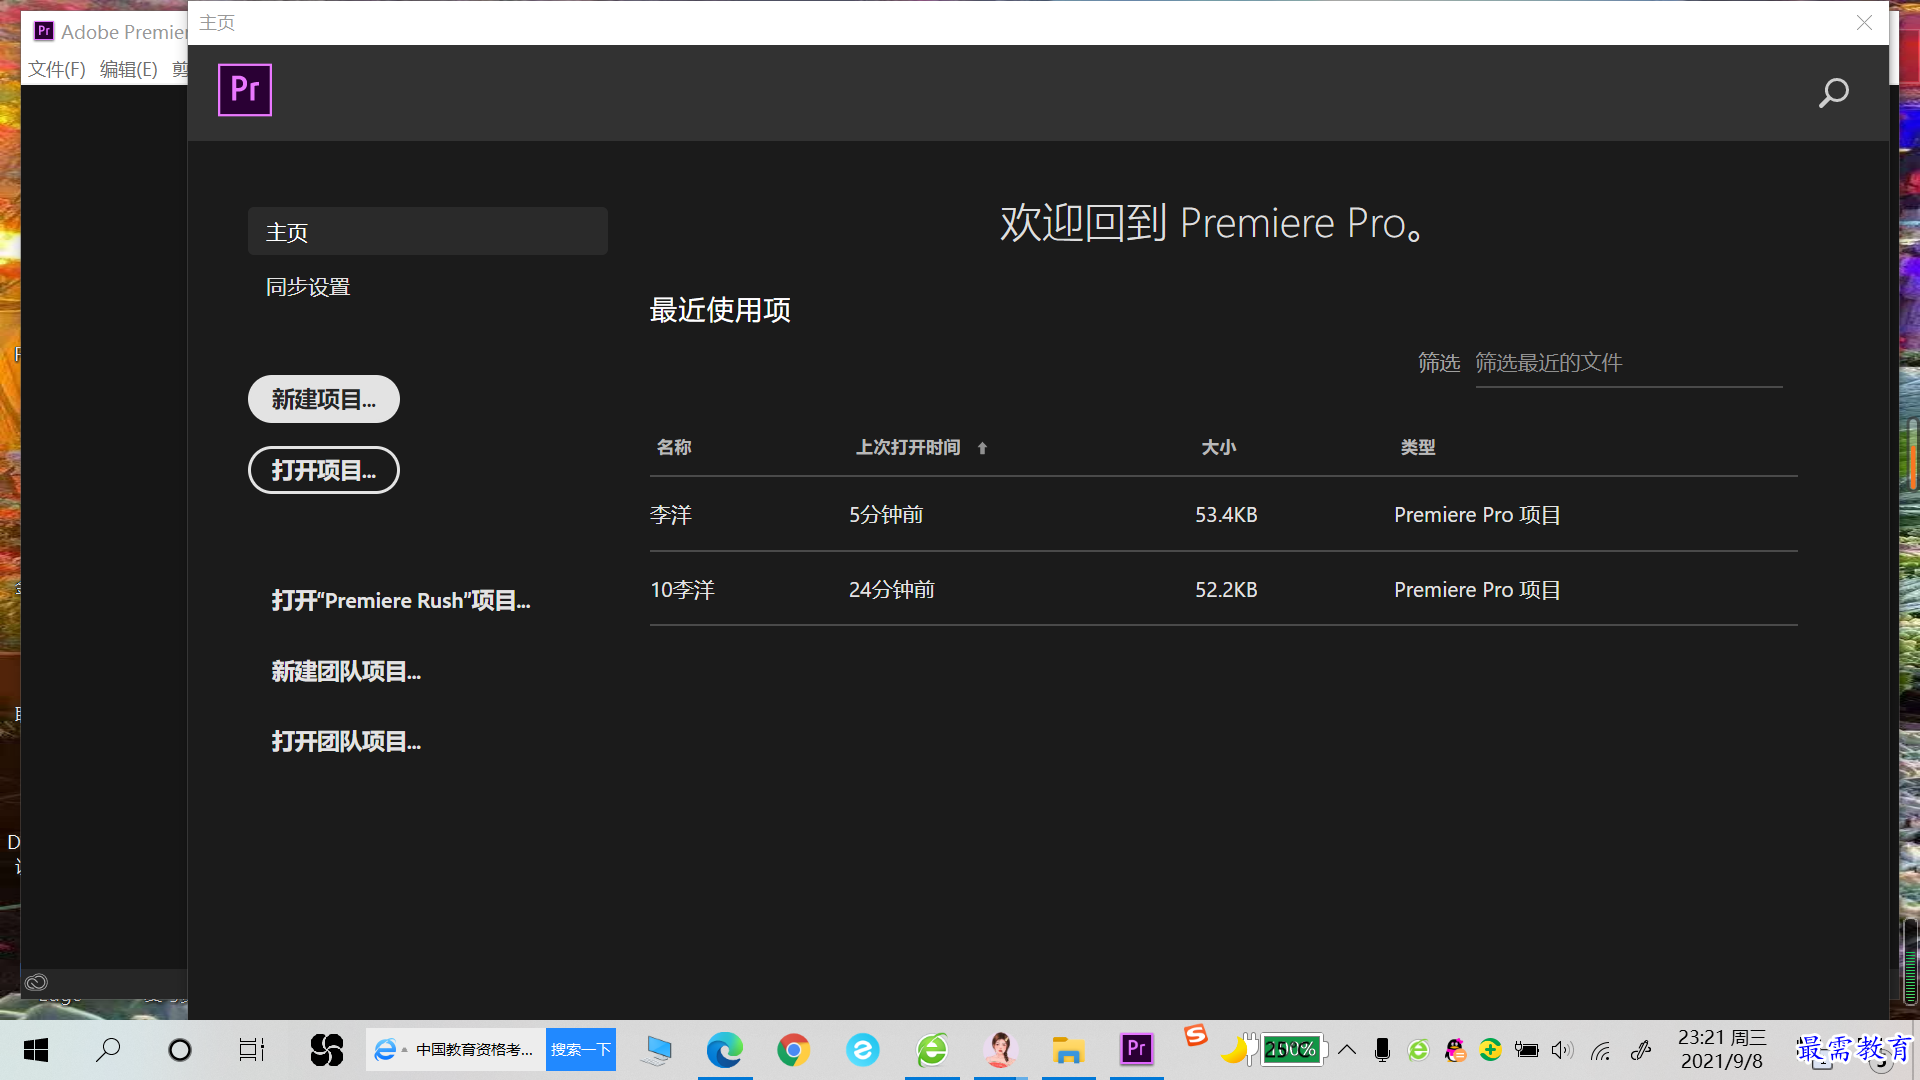Image resolution: width=1920 pixels, height=1080 pixels.
Task: Expand hidden system tray icons
Action: pos(1347,1050)
